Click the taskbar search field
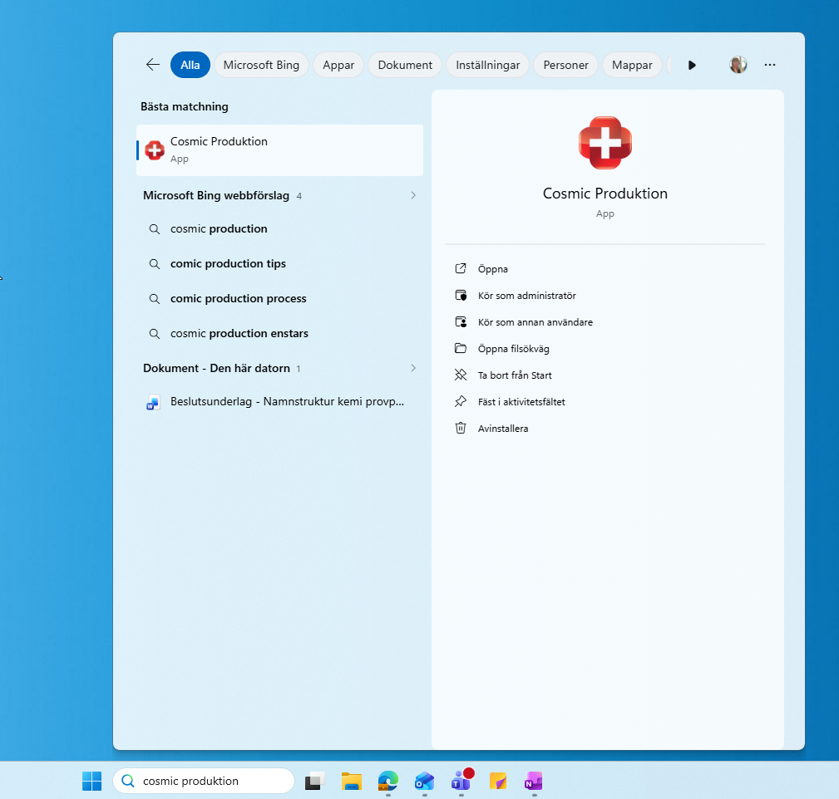The height and width of the screenshot is (799, 839). tap(203, 781)
